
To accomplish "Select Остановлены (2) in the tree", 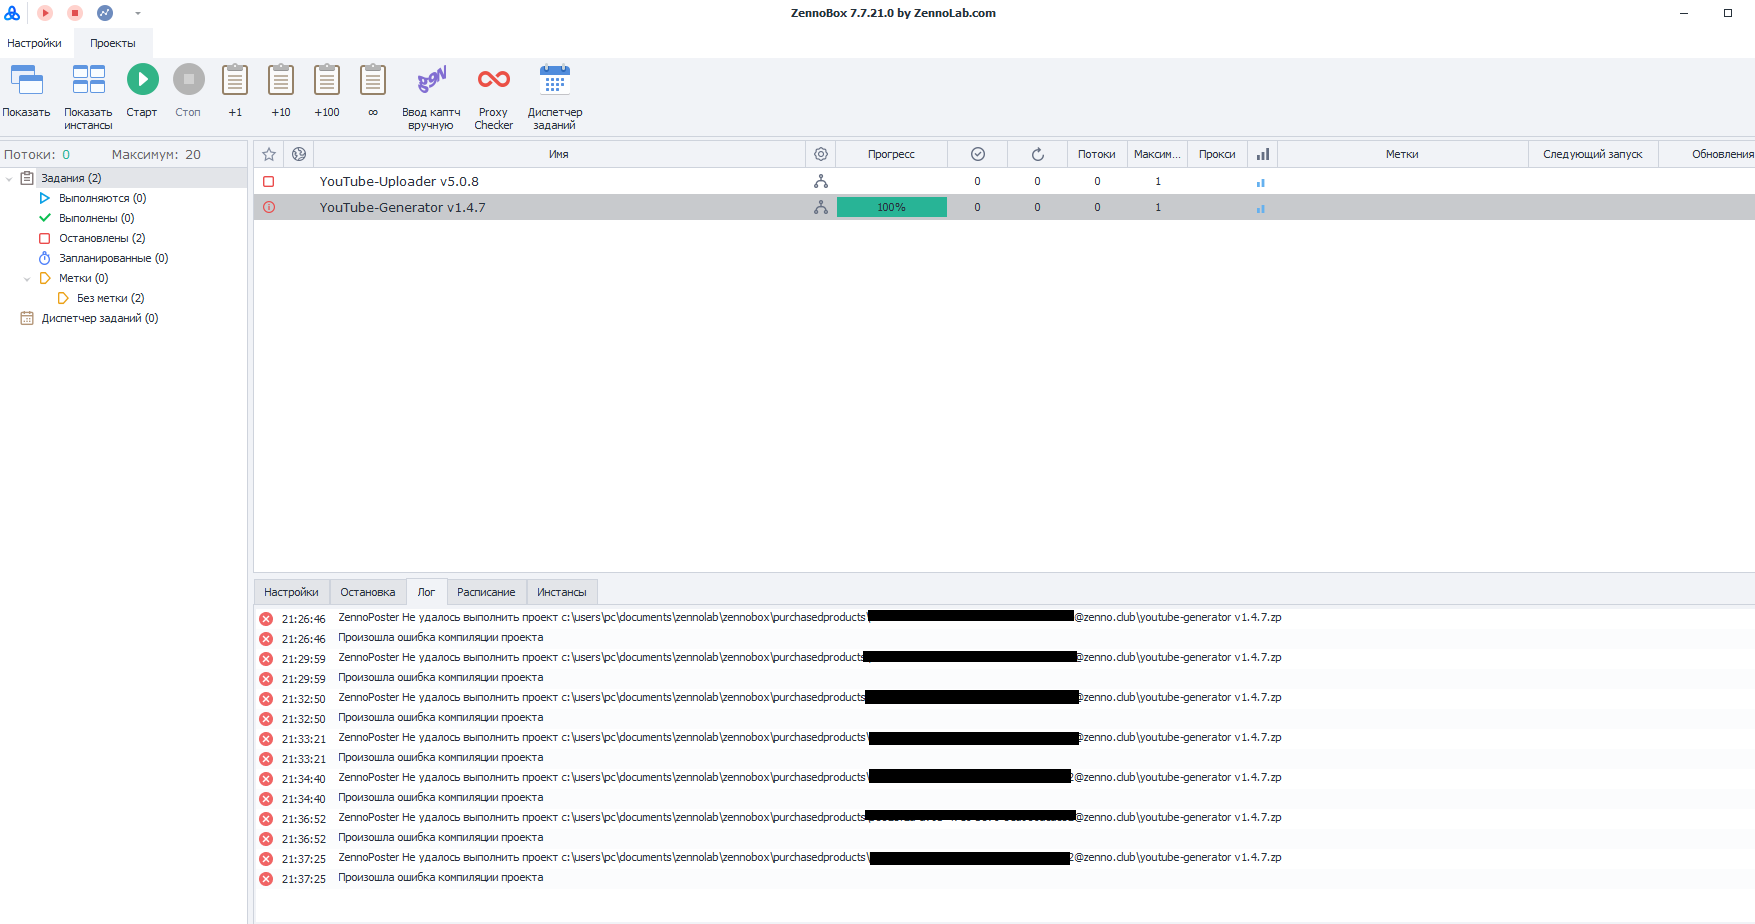I will (x=102, y=238).
